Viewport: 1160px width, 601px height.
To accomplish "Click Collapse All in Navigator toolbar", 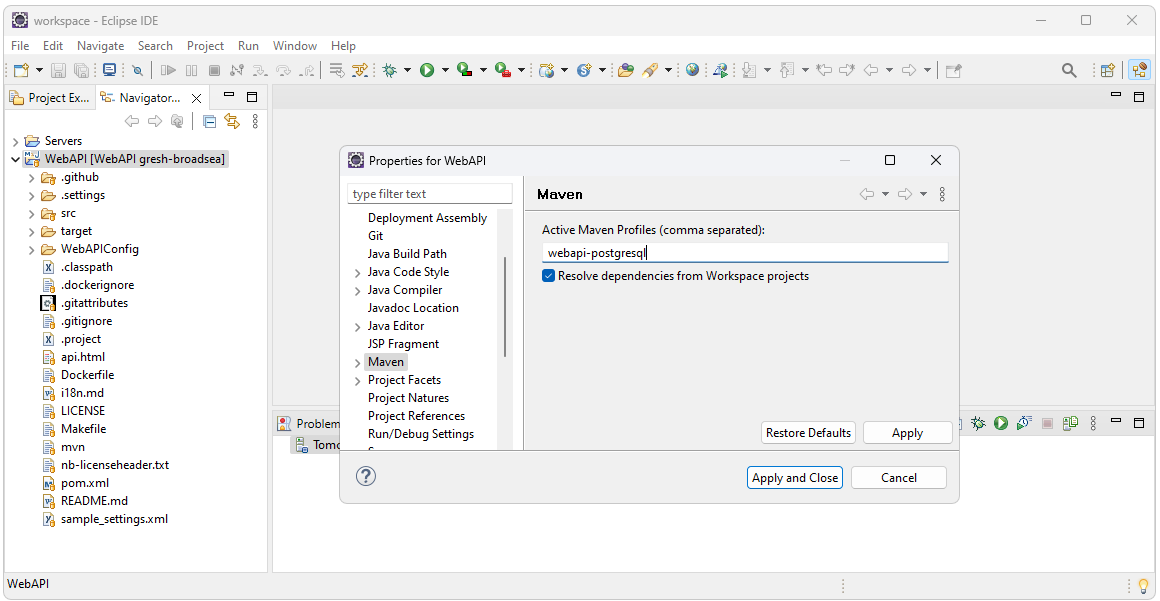I will click(x=210, y=121).
